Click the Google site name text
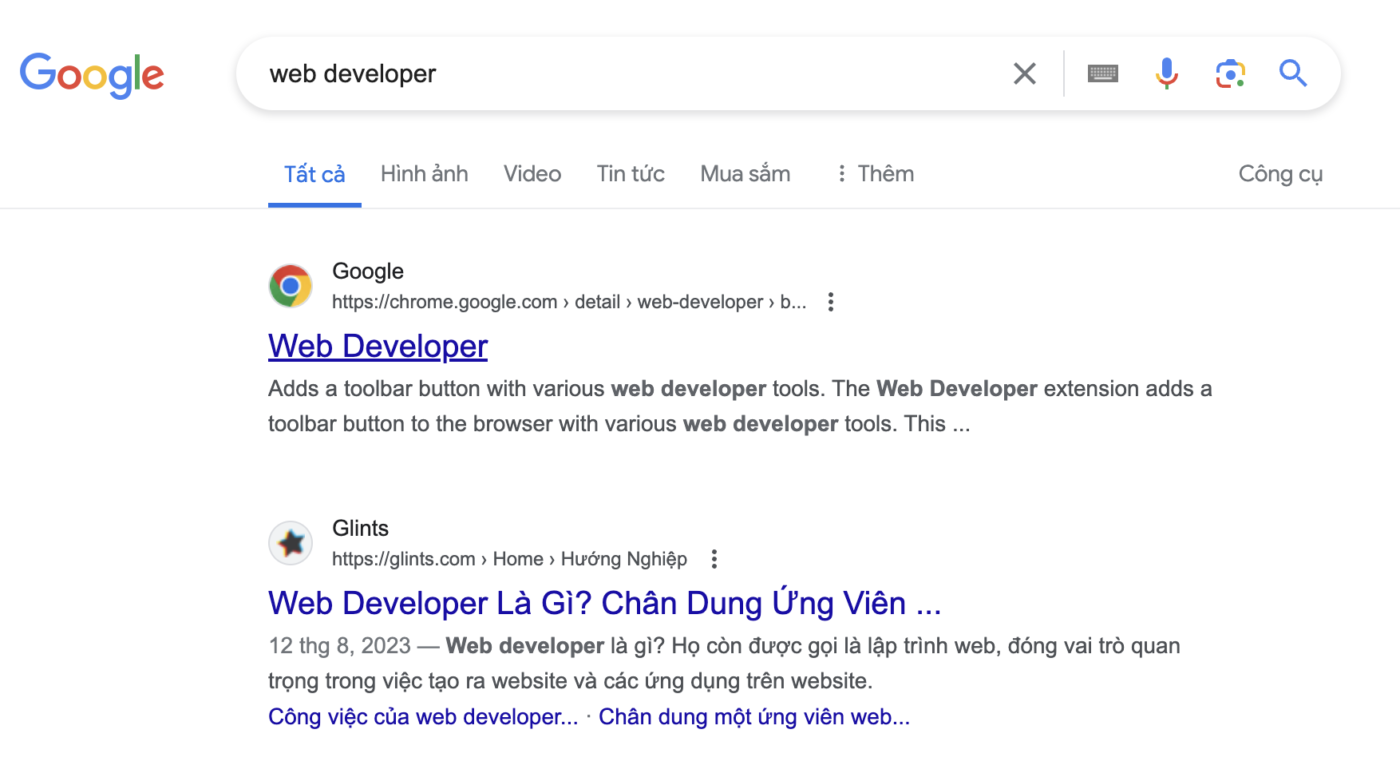Viewport: 1400px width, 781px height. 368,271
